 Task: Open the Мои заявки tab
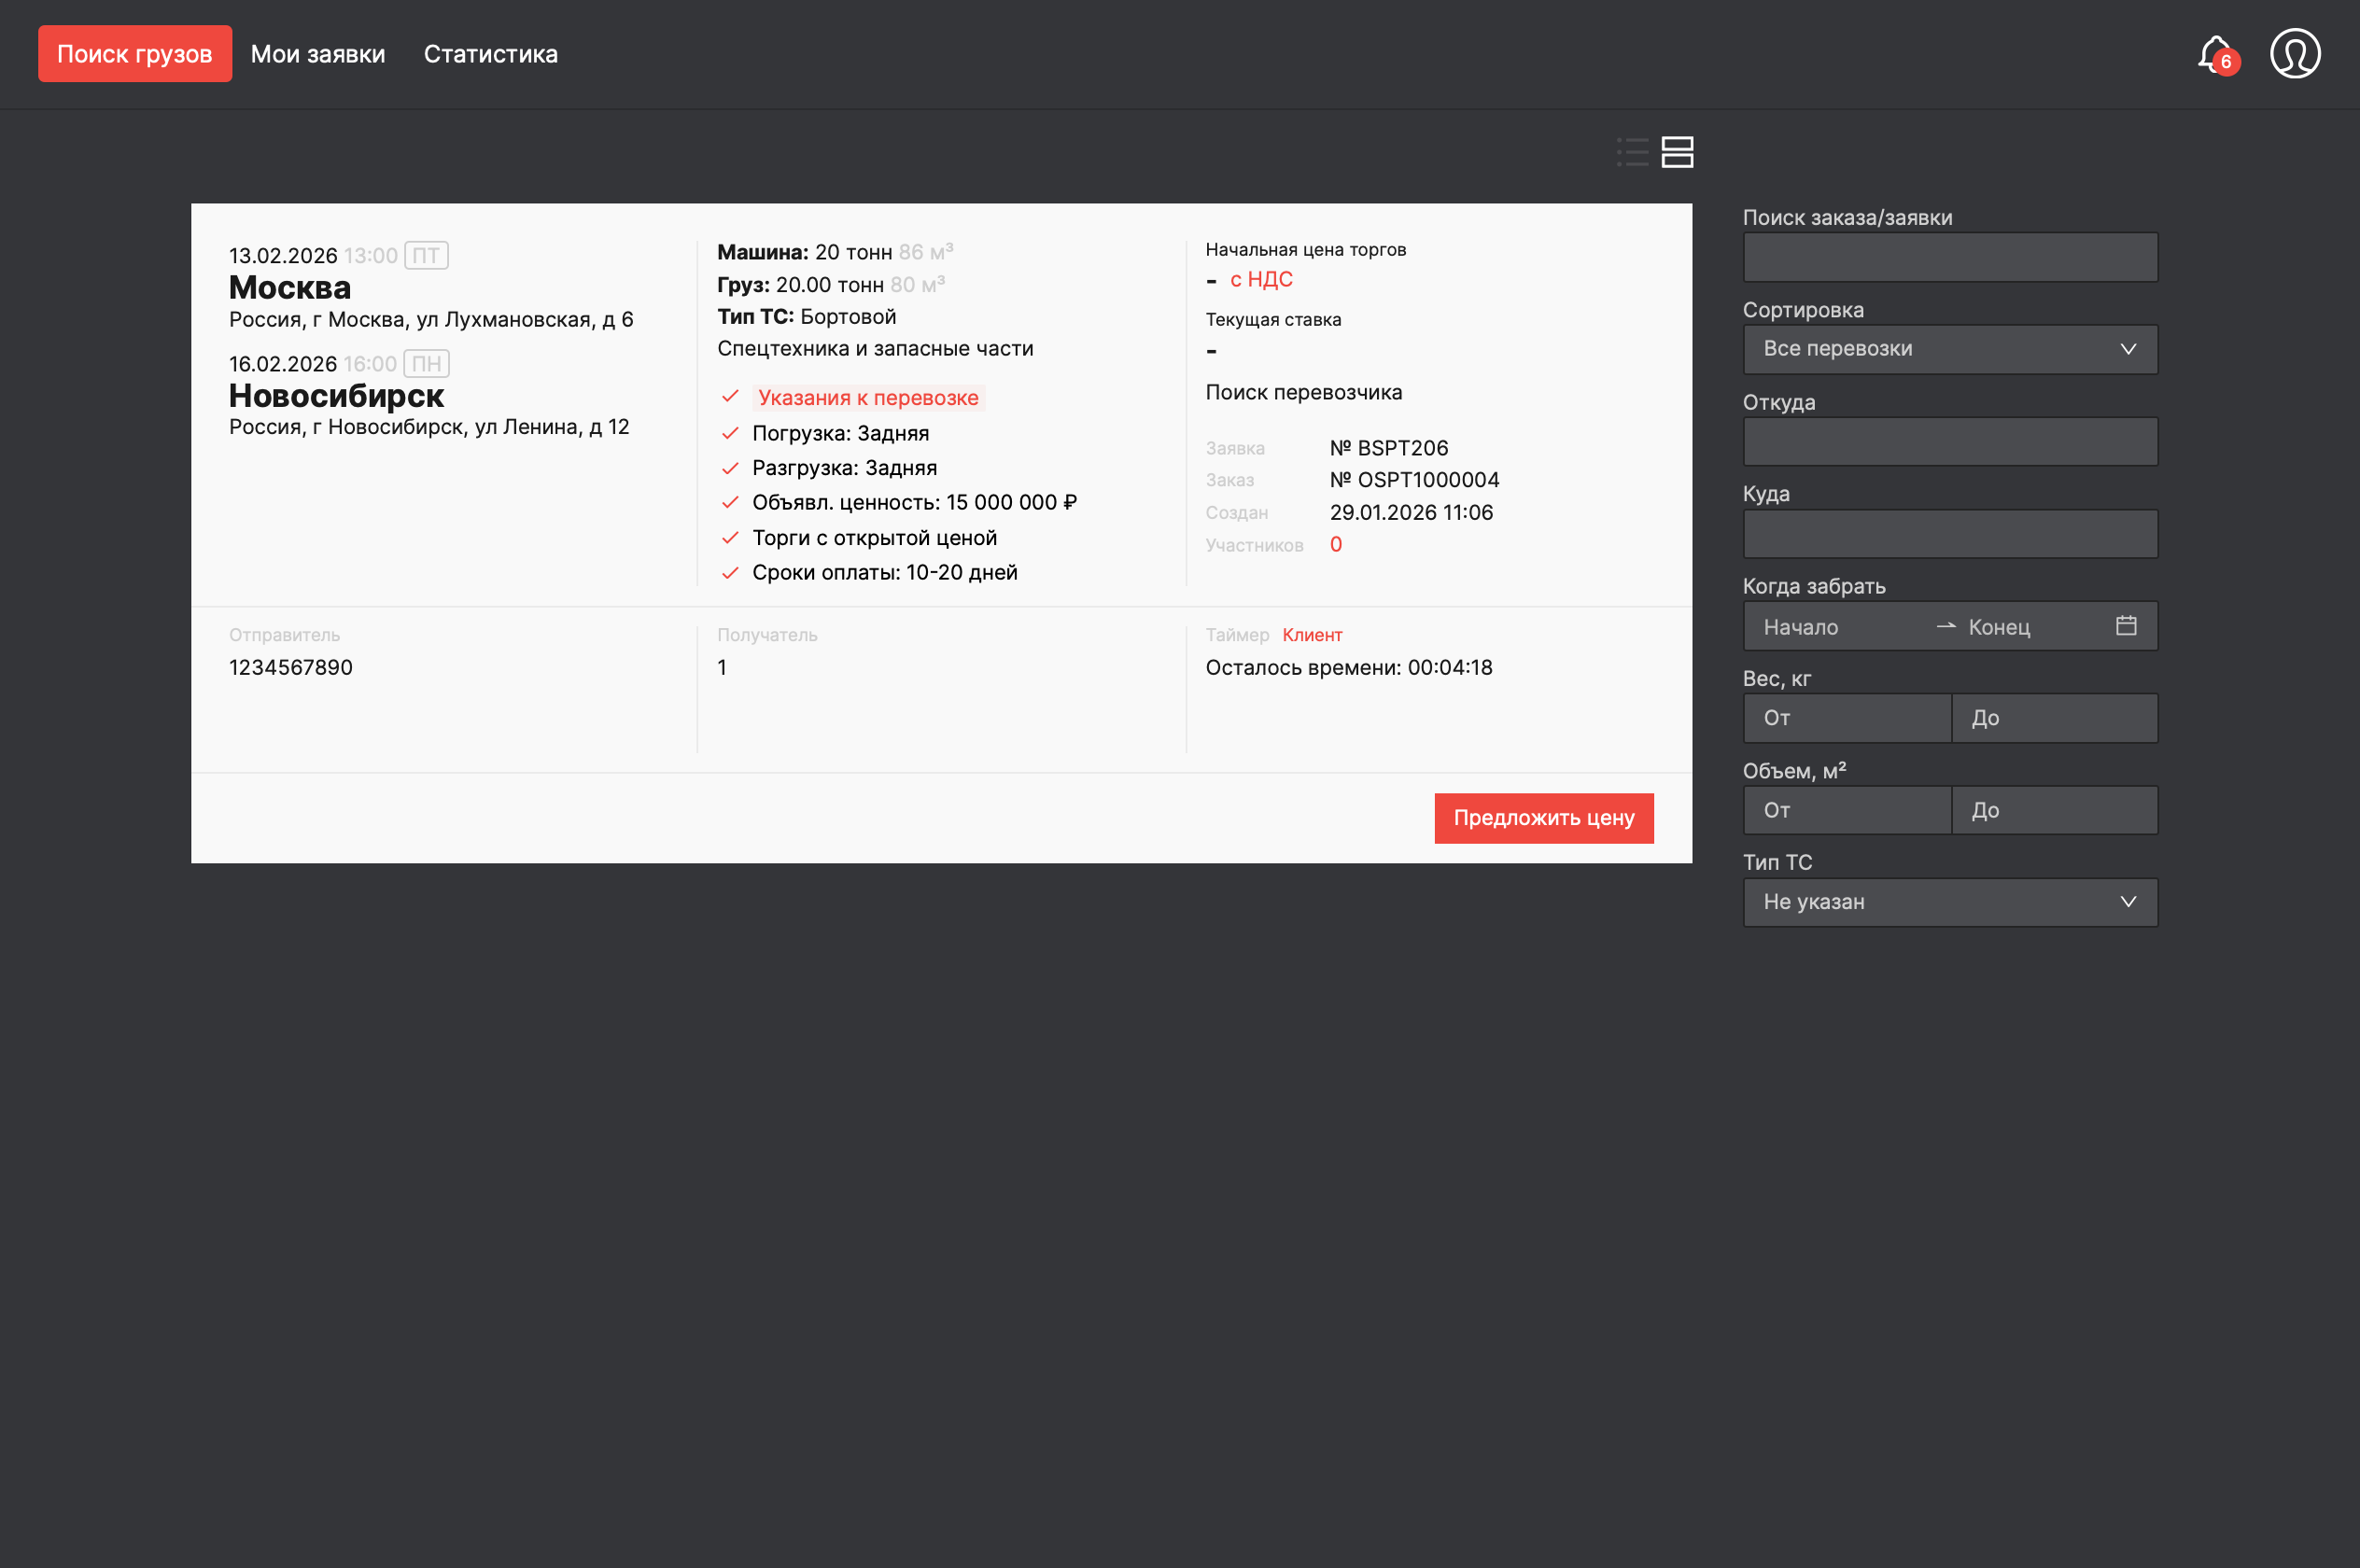[318, 54]
